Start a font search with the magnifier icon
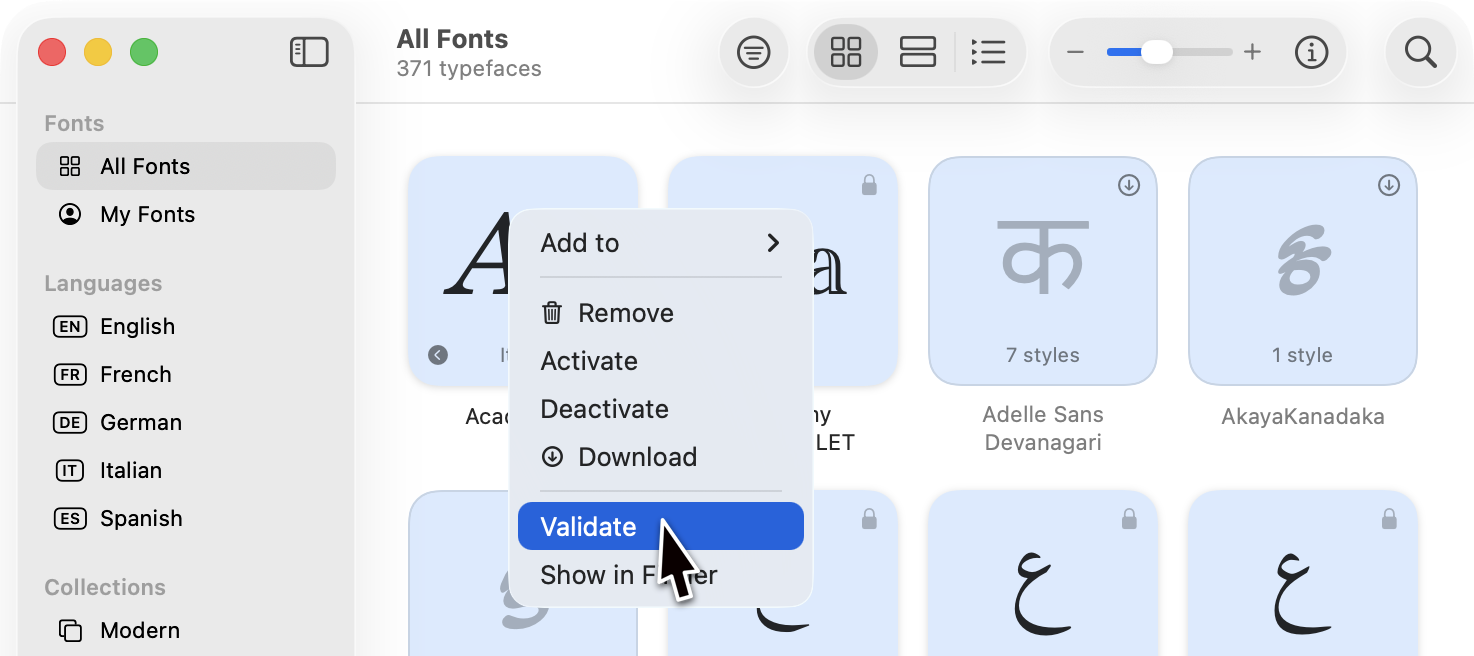Image resolution: width=1474 pixels, height=656 pixels. pos(1420,52)
